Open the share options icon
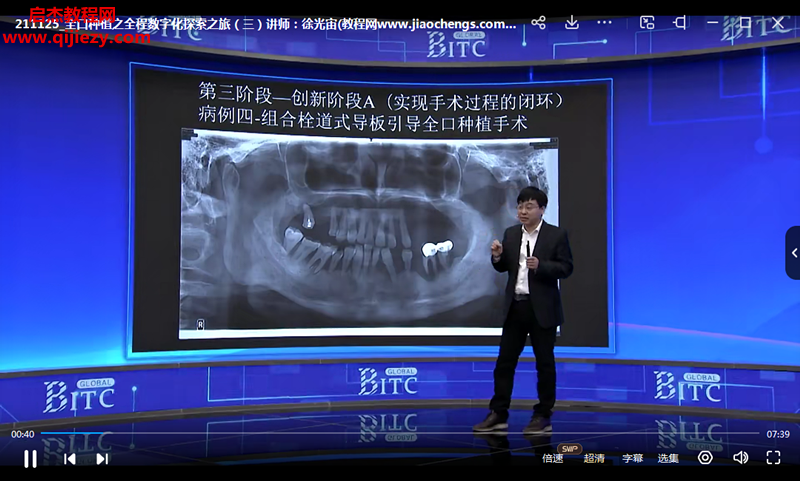 (x=538, y=22)
